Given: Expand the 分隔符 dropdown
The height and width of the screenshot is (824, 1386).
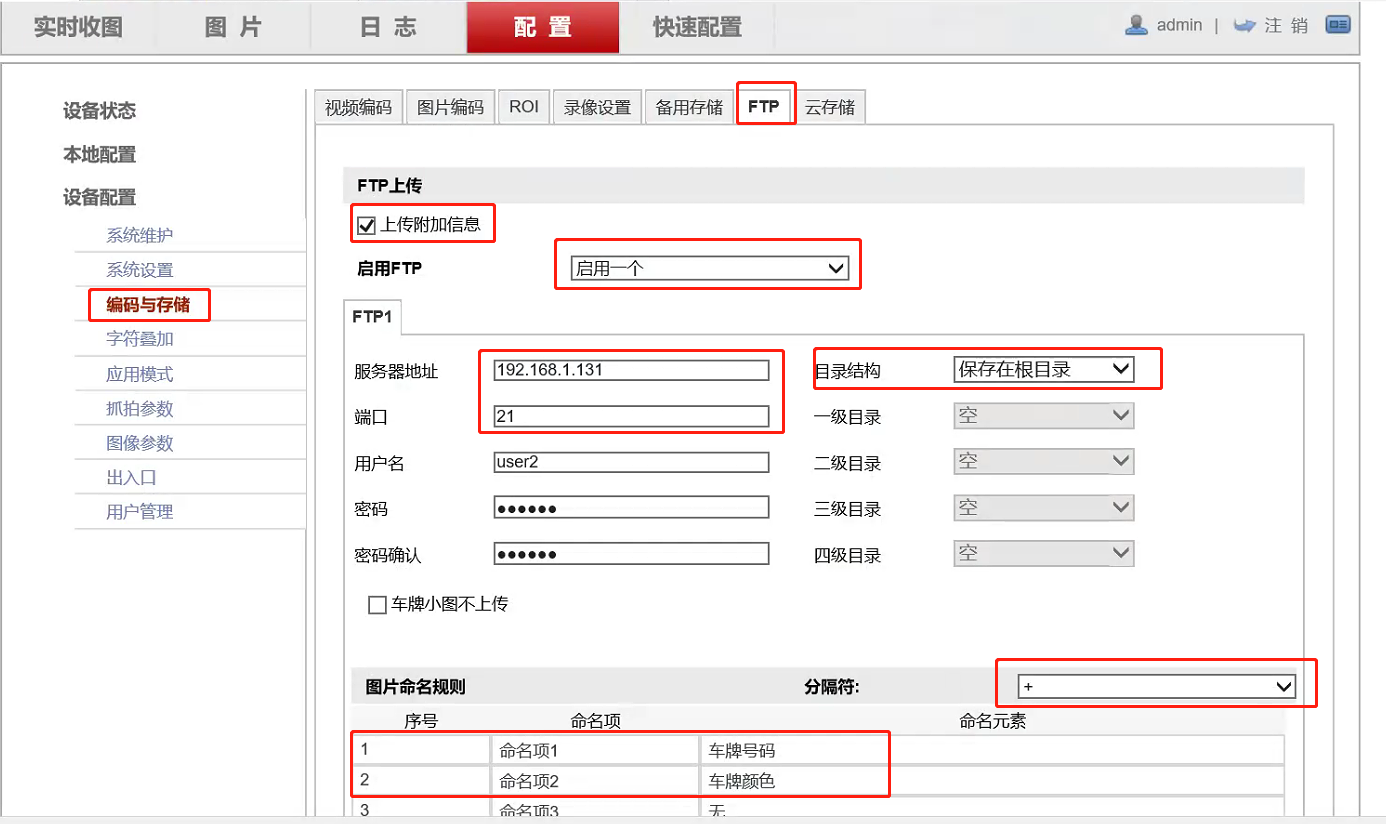Looking at the screenshot, I should coord(1155,685).
